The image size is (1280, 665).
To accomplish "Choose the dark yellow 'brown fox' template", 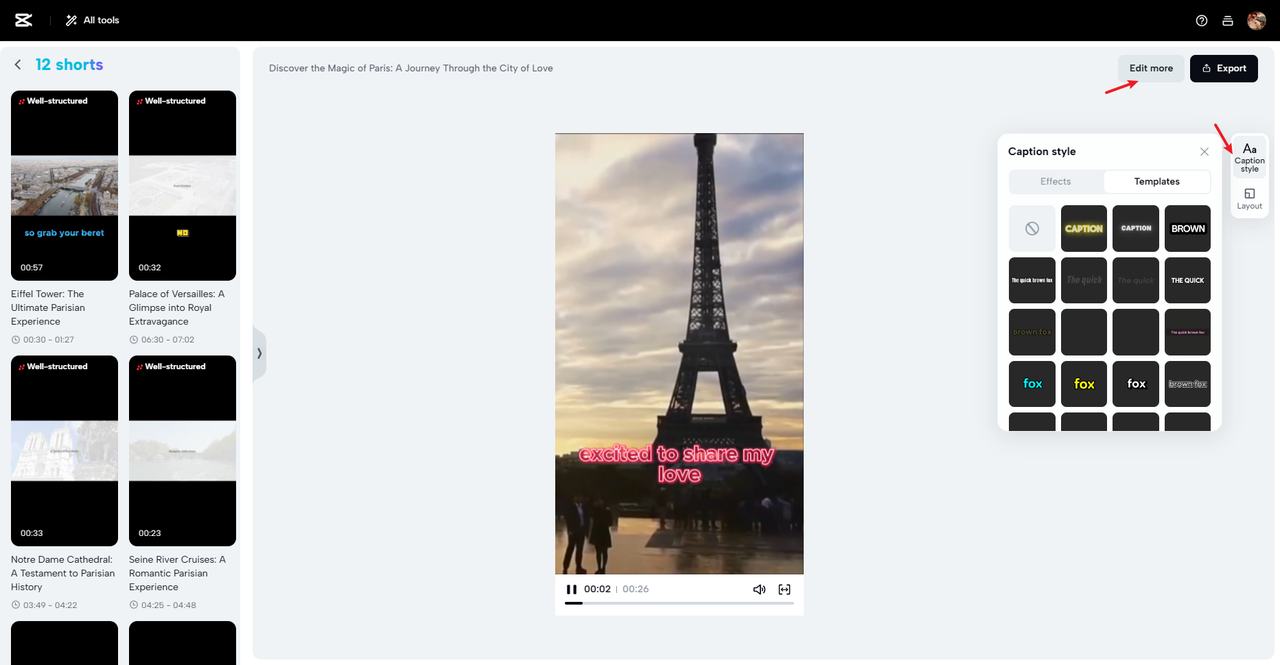I will click(x=1032, y=332).
